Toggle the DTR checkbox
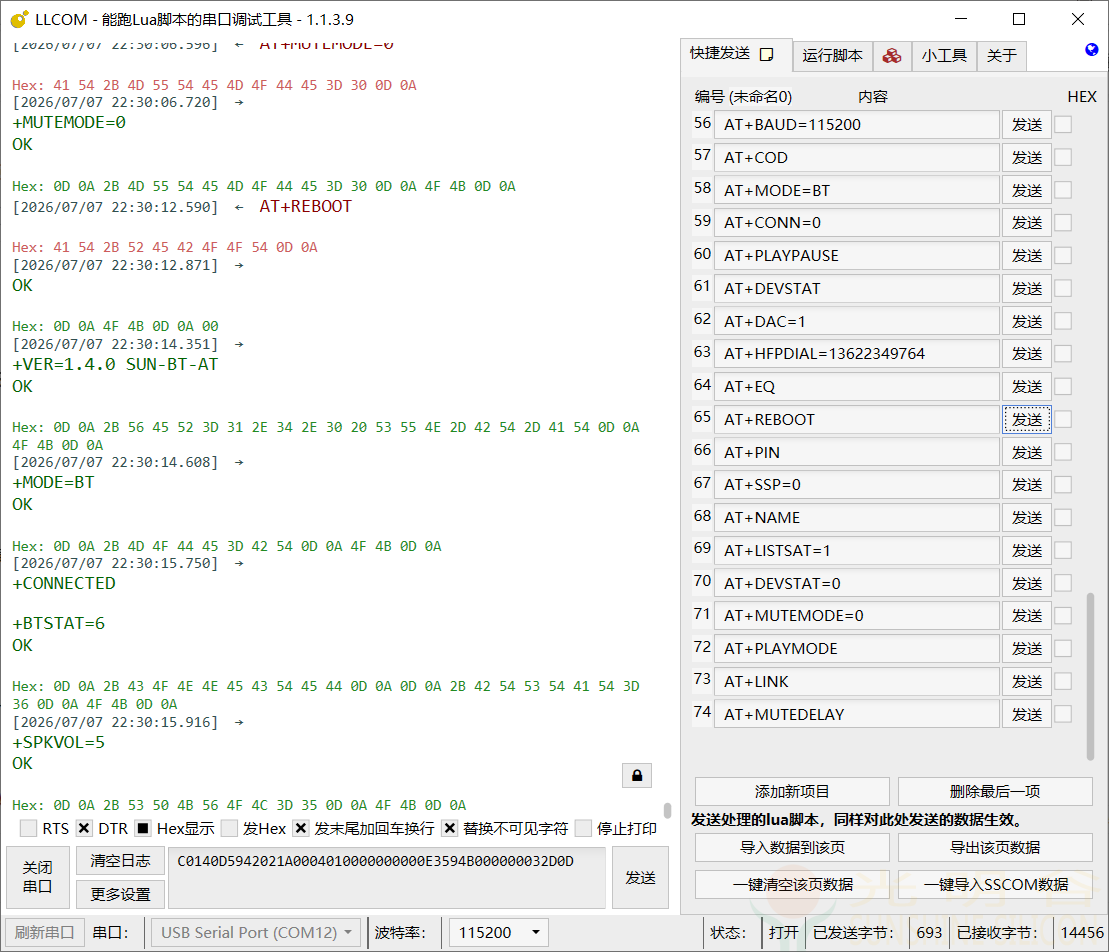 click(x=84, y=828)
